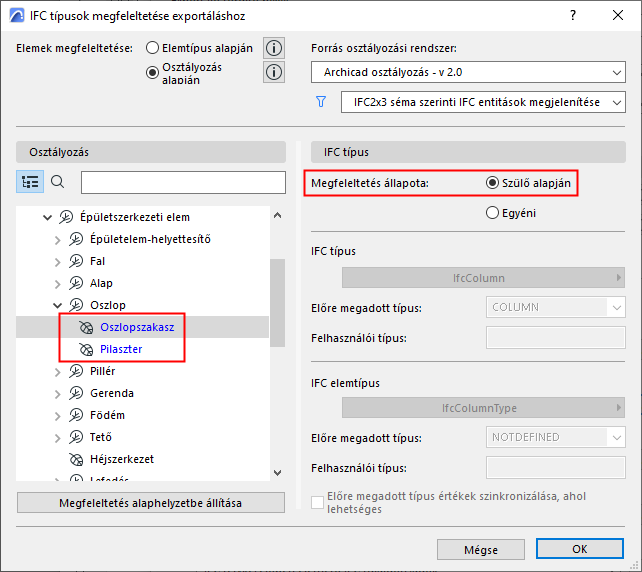The width and height of the screenshot is (642, 572).
Task: Collapse the Oszlop tree node
Action: point(57,305)
